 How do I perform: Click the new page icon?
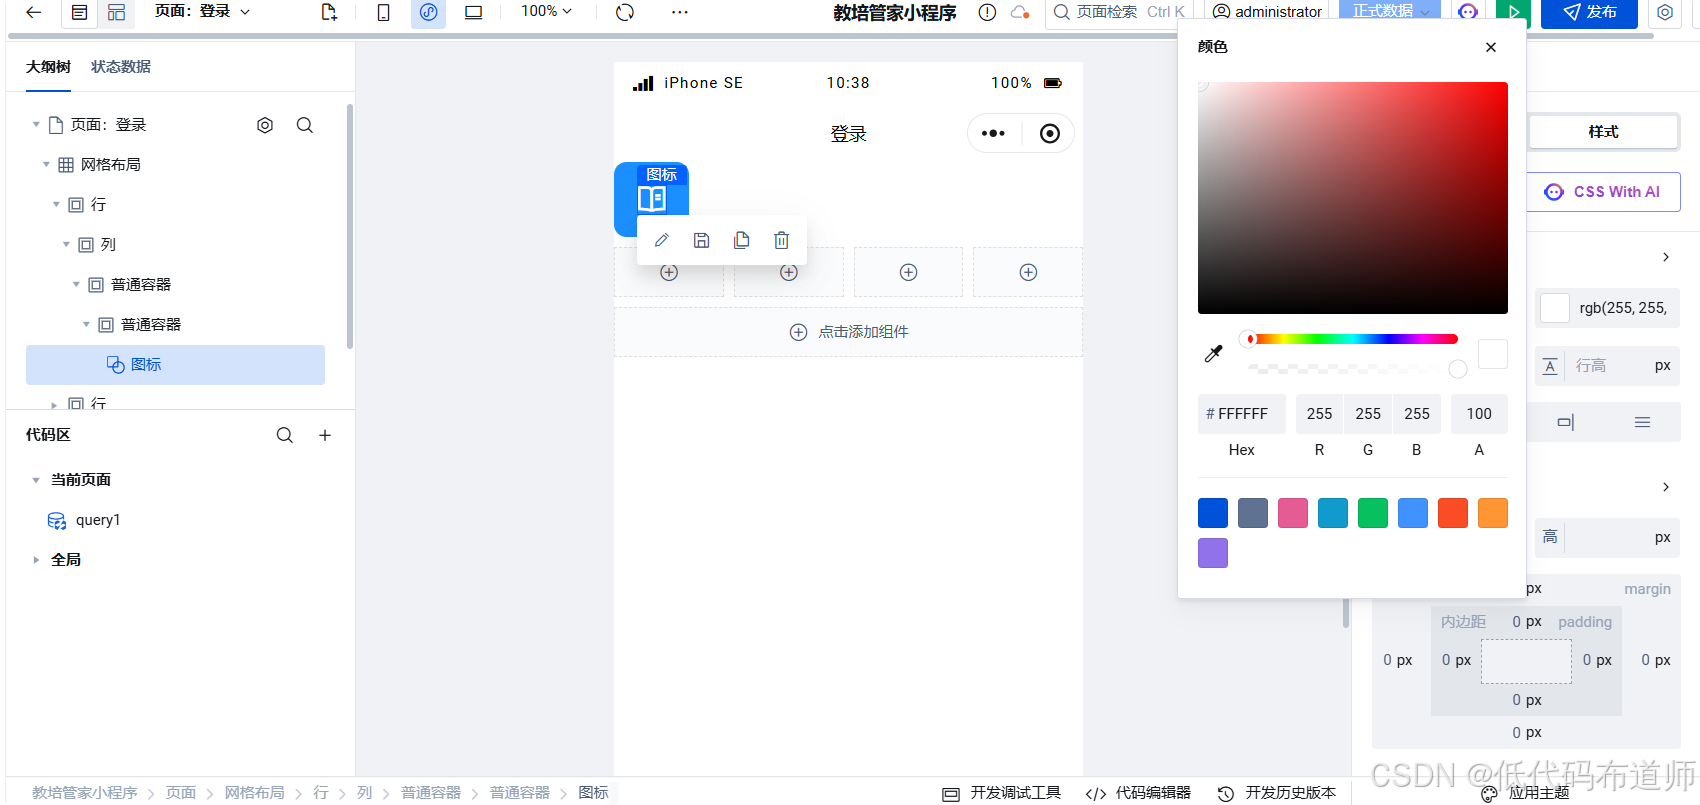point(328,12)
